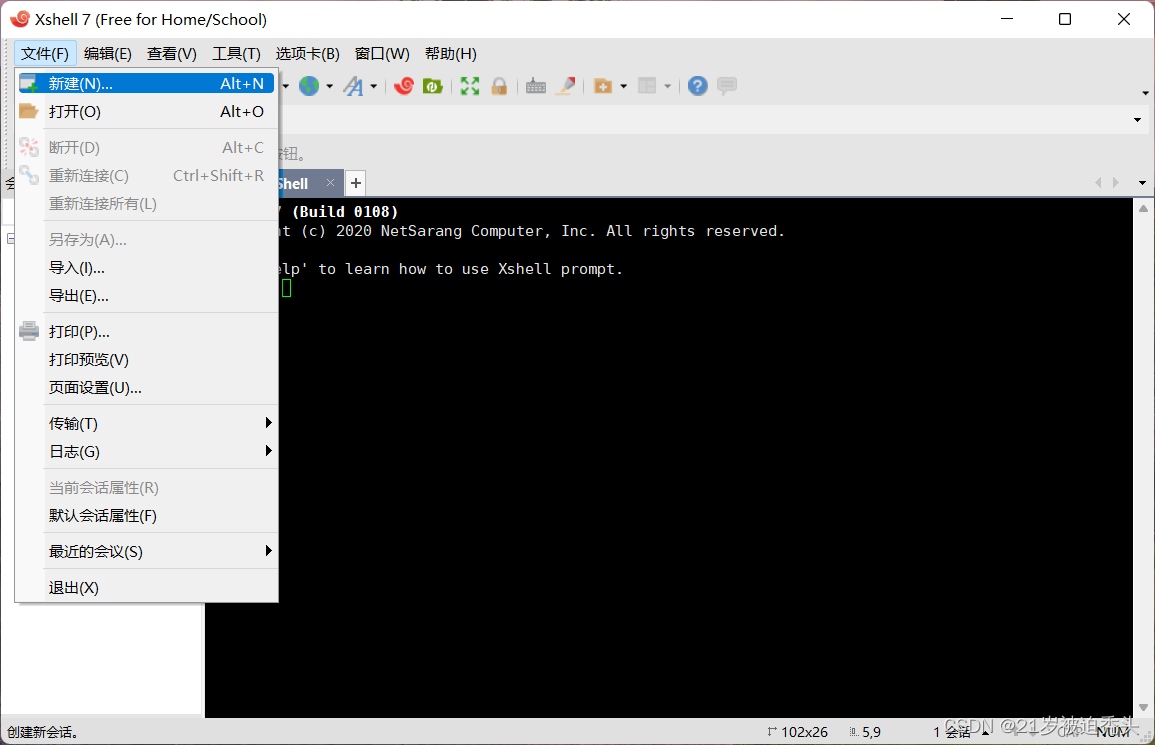Launch Xftp via green folder icon
The height and width of the screenshot is (745, 1155).
coord(432,86)
